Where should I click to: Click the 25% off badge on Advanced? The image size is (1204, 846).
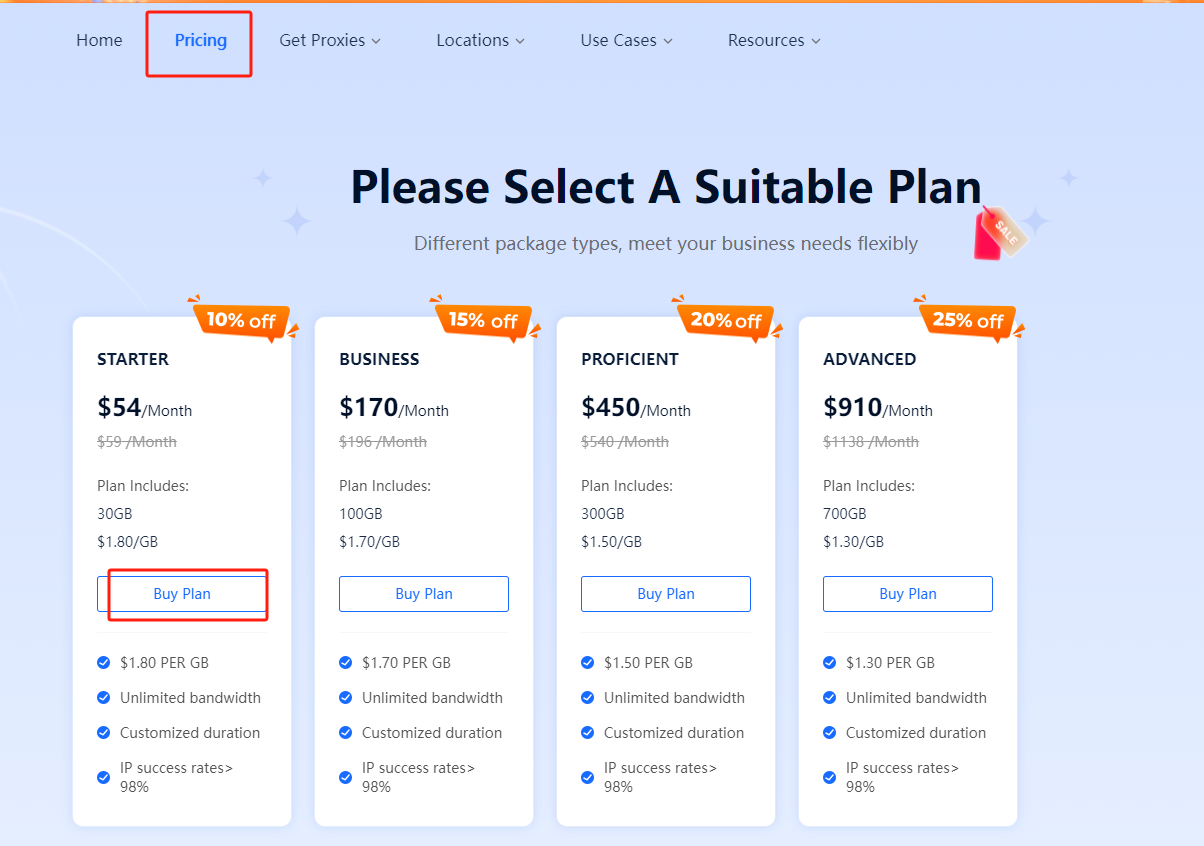coord(968,321)
